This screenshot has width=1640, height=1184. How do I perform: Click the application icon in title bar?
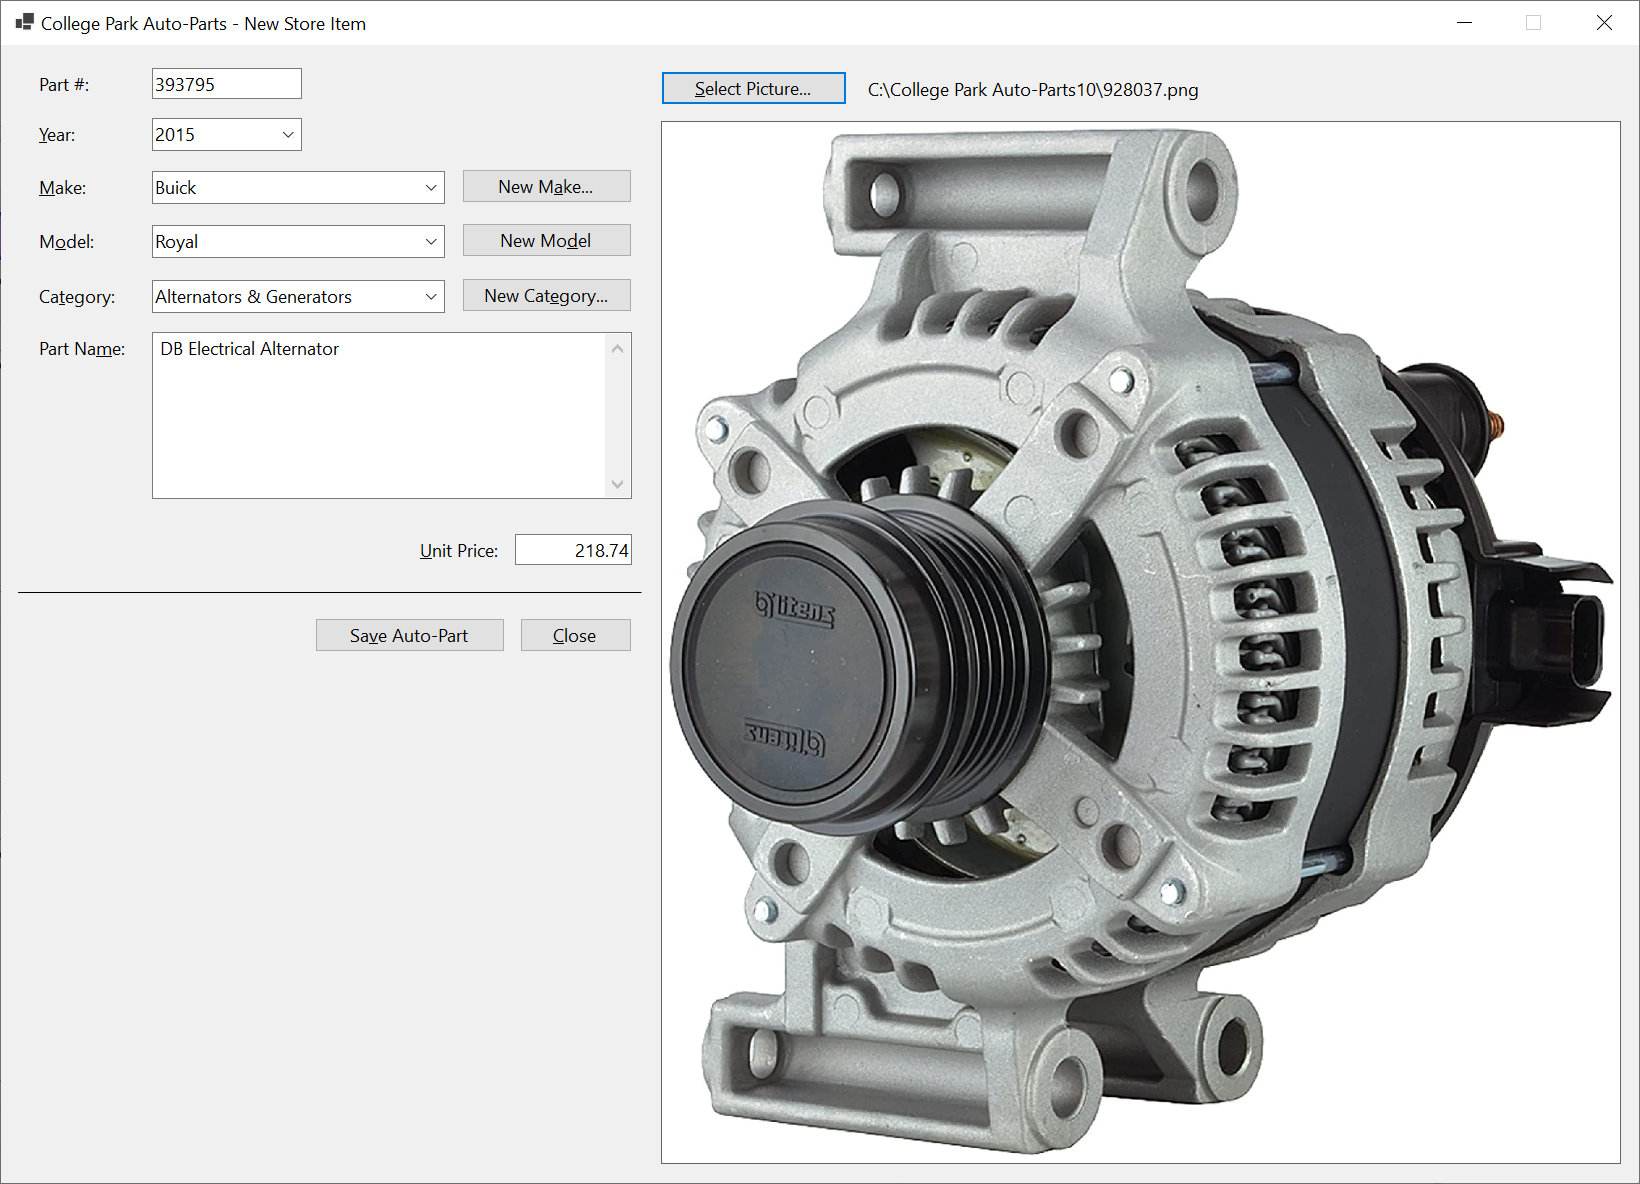pos(25,22)
